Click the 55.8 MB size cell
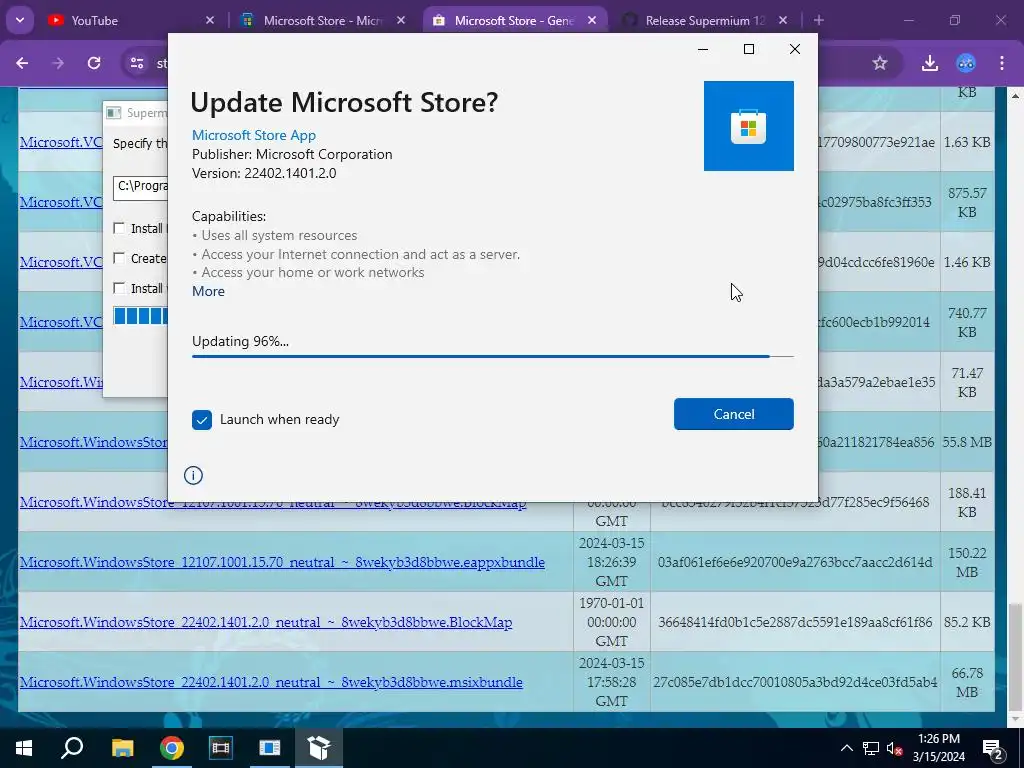Image resolution: width=1024 pixels, height=768 pixels. tap(967, 442)
